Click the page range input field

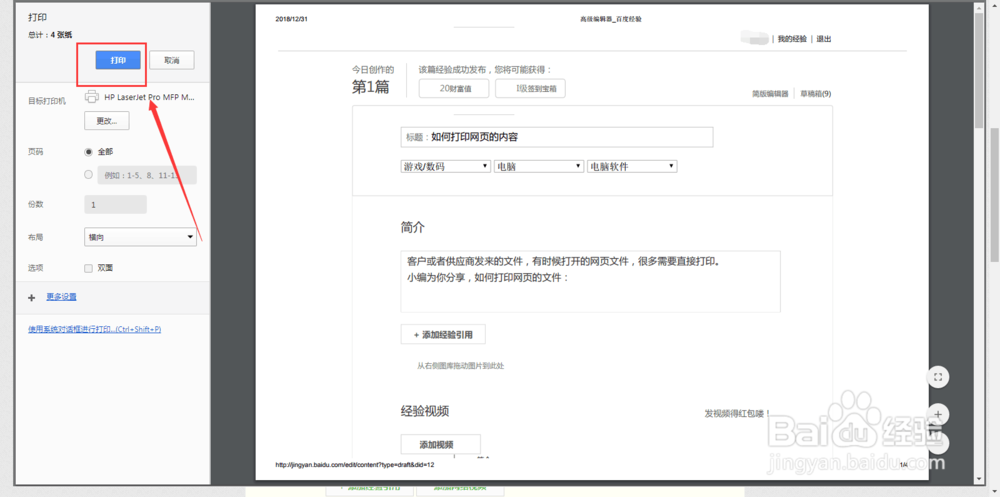click(x=147, y=175)
